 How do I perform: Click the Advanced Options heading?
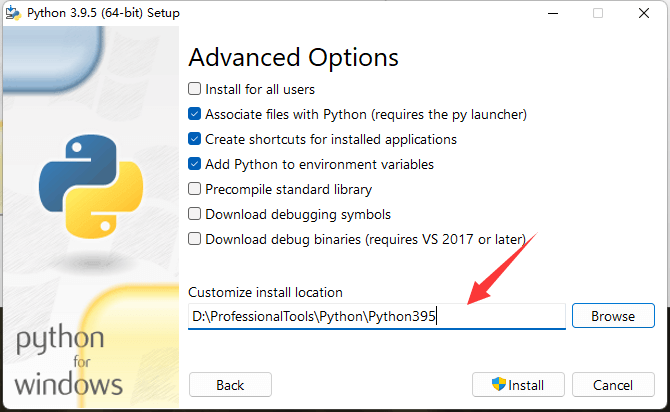click(294, 58)
